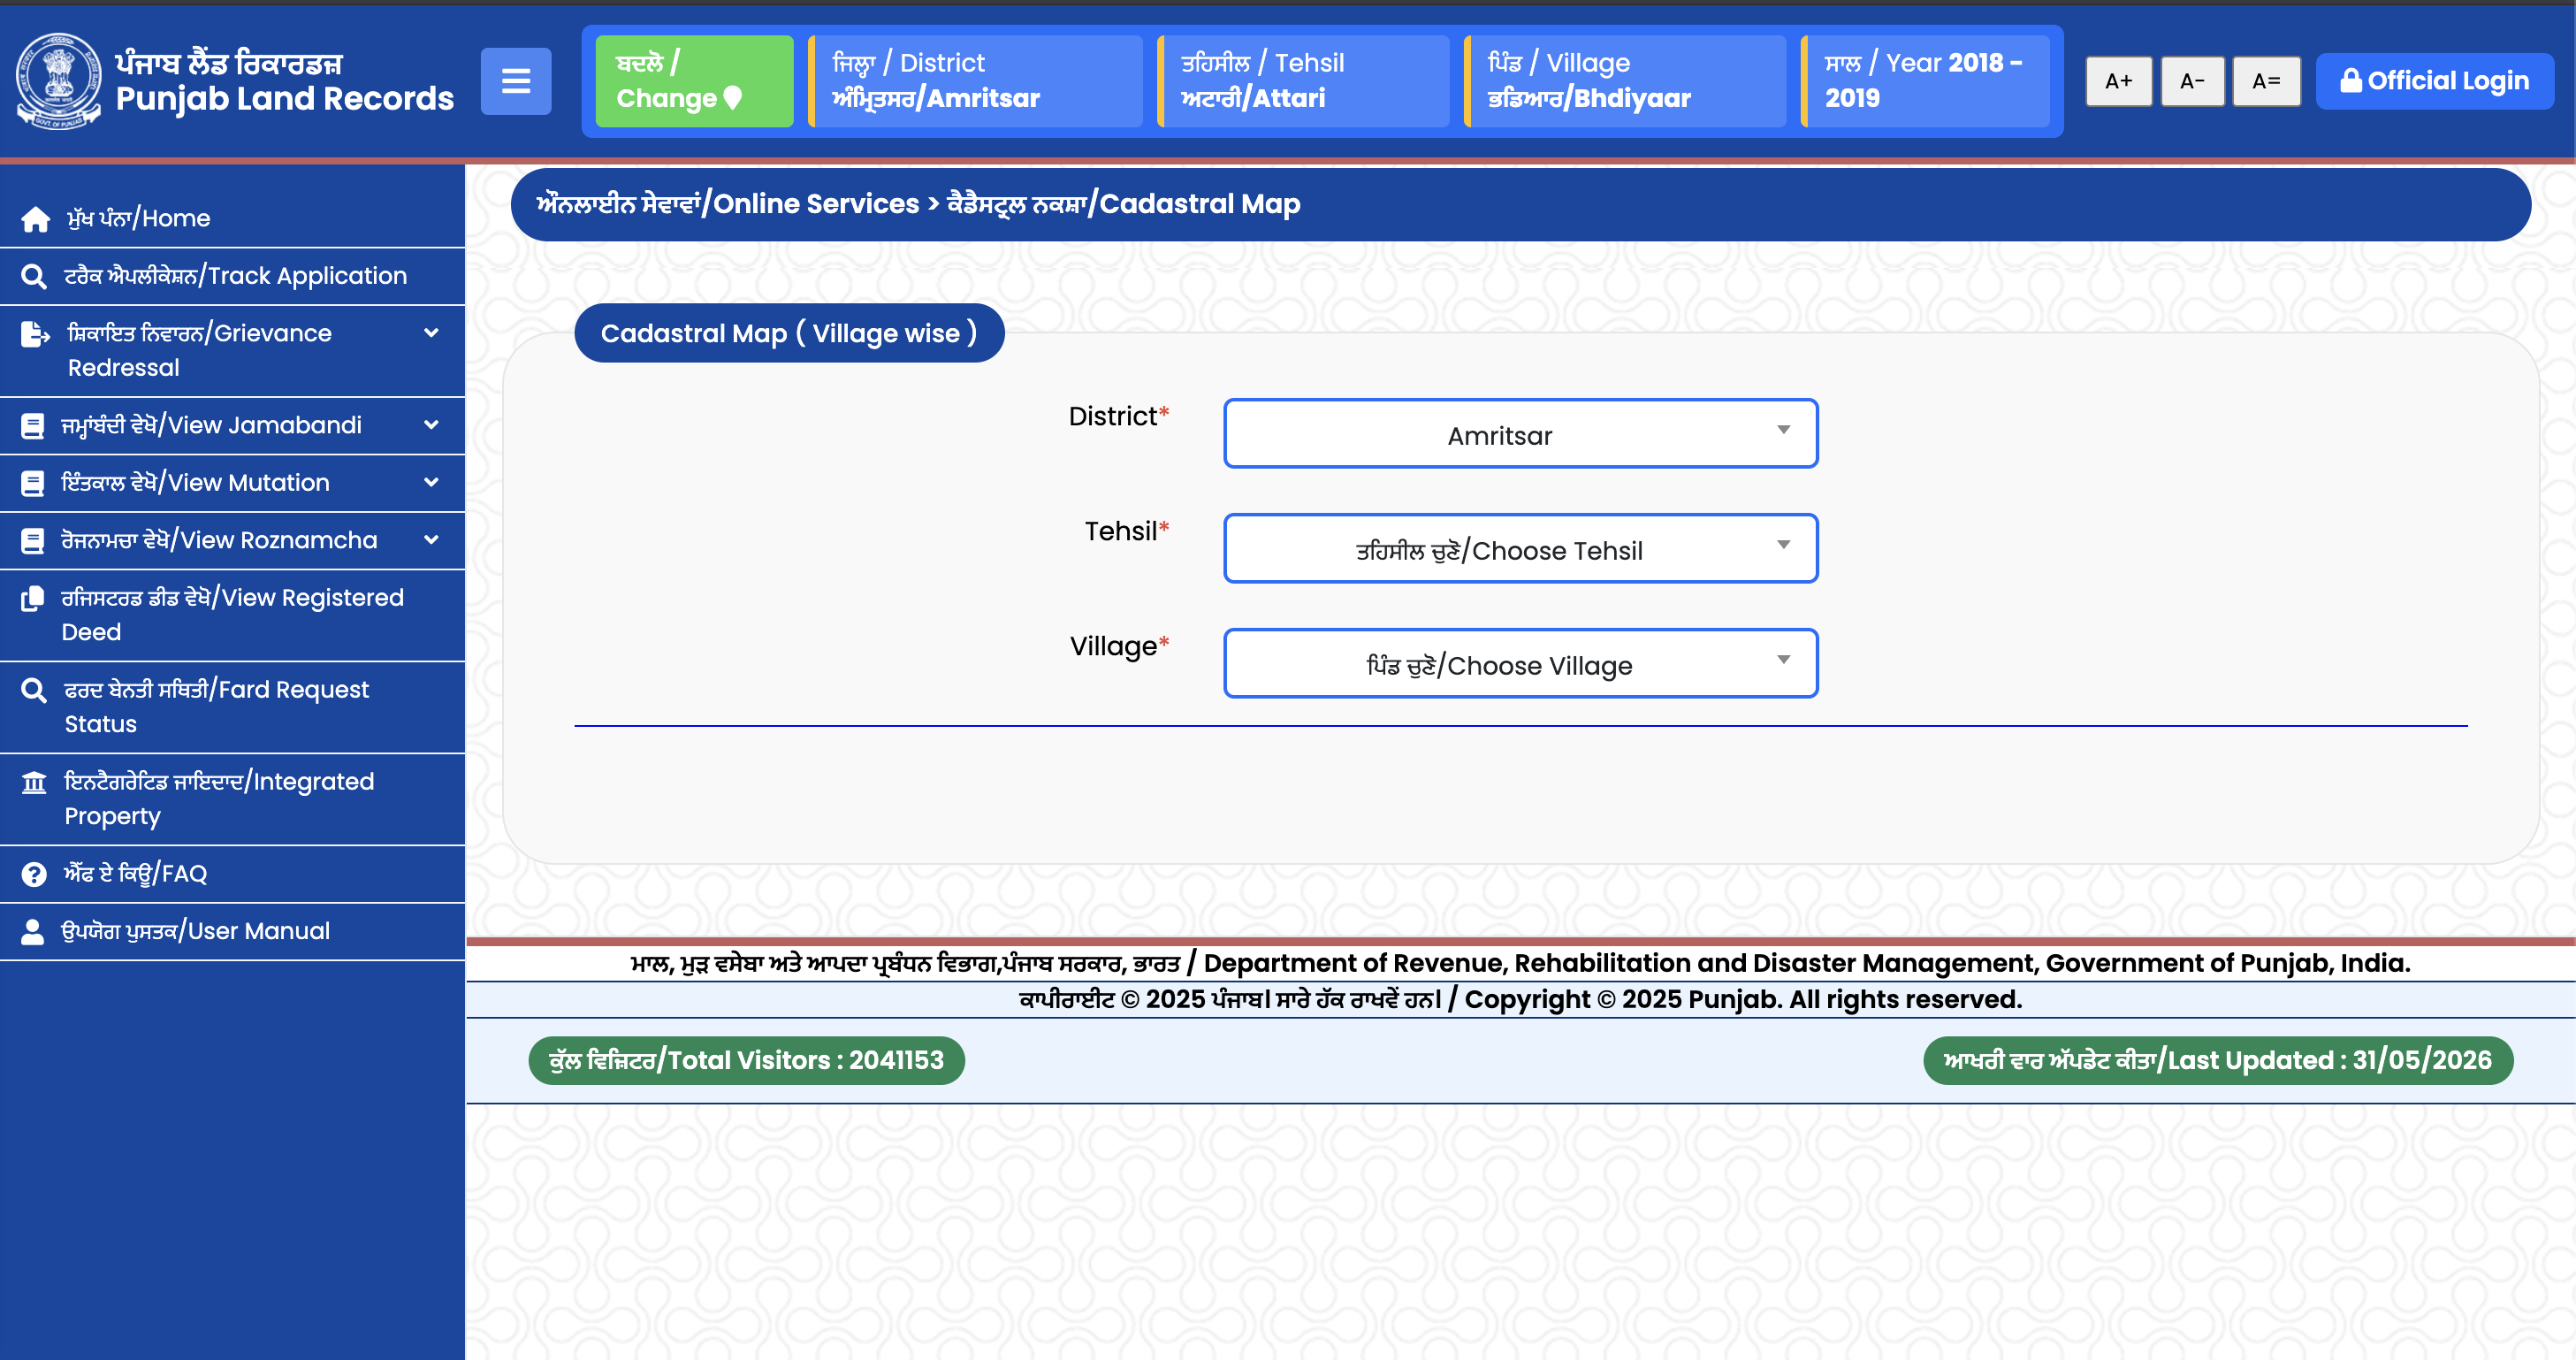Click the District* field label

point(1119,416)
